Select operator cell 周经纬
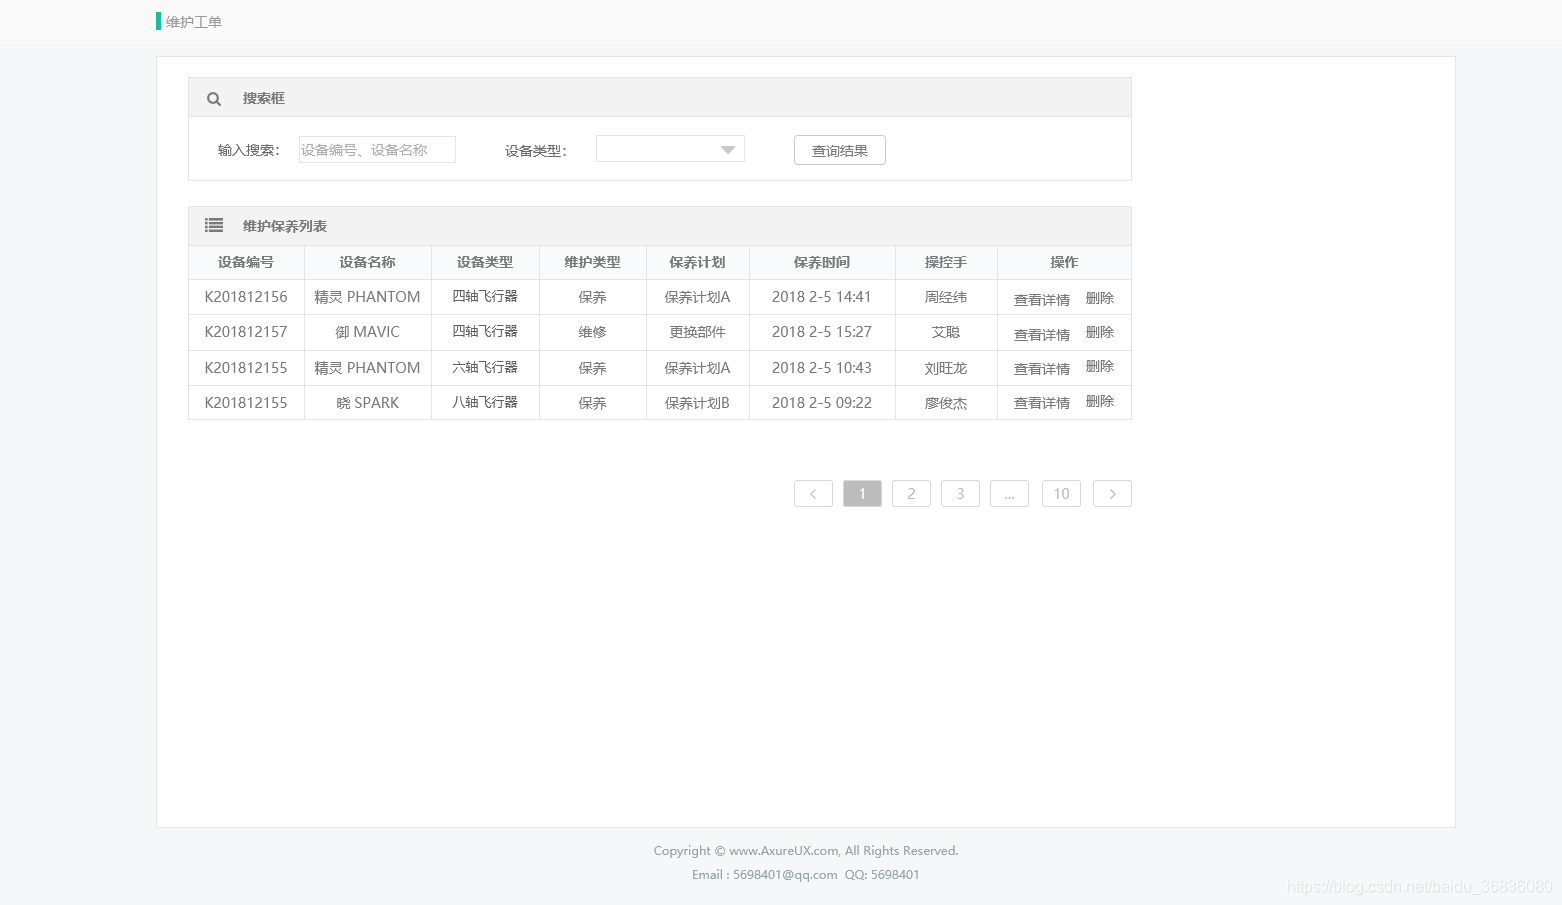The width and height of the screenshot is (1562, 905). coord(946,297)
